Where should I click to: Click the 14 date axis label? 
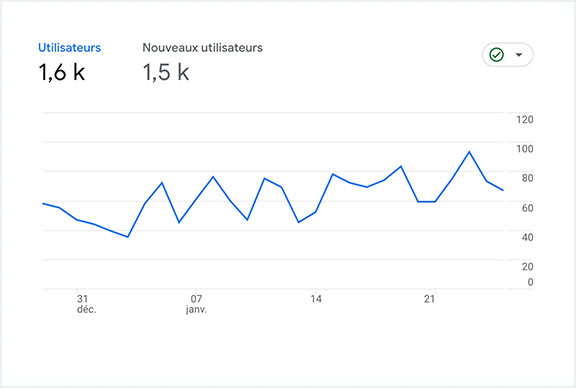point(316,299)
